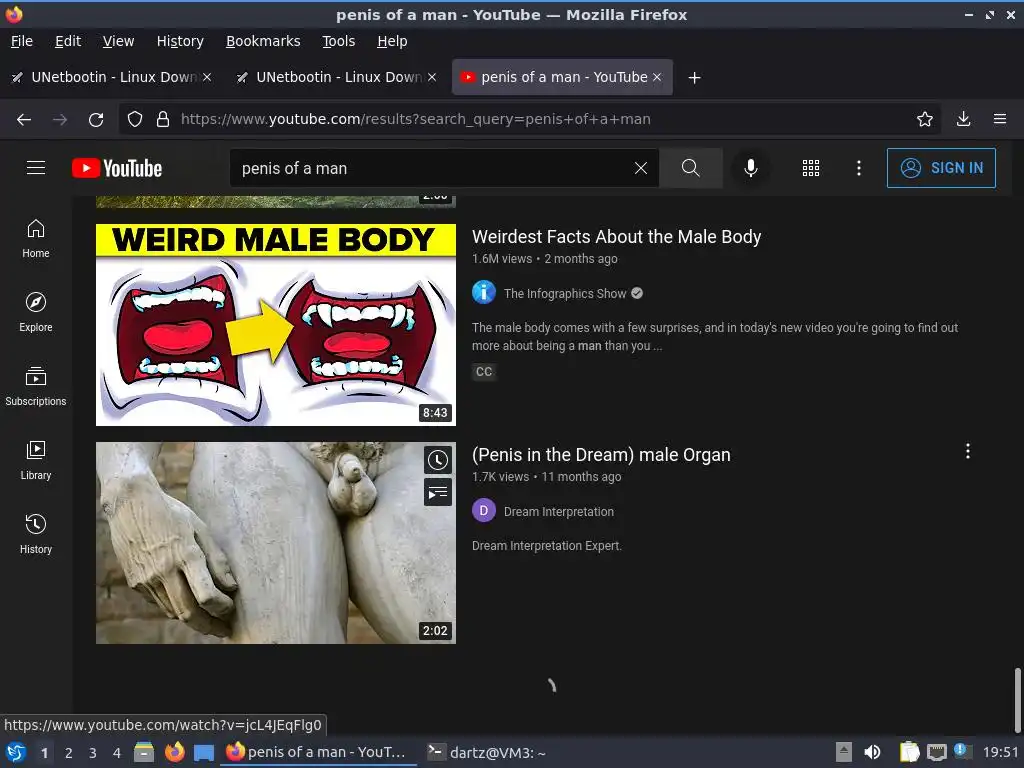Open Library in the sidebar
The width and height of the screenshot is (1024, 768).
[x=36, y=460]
